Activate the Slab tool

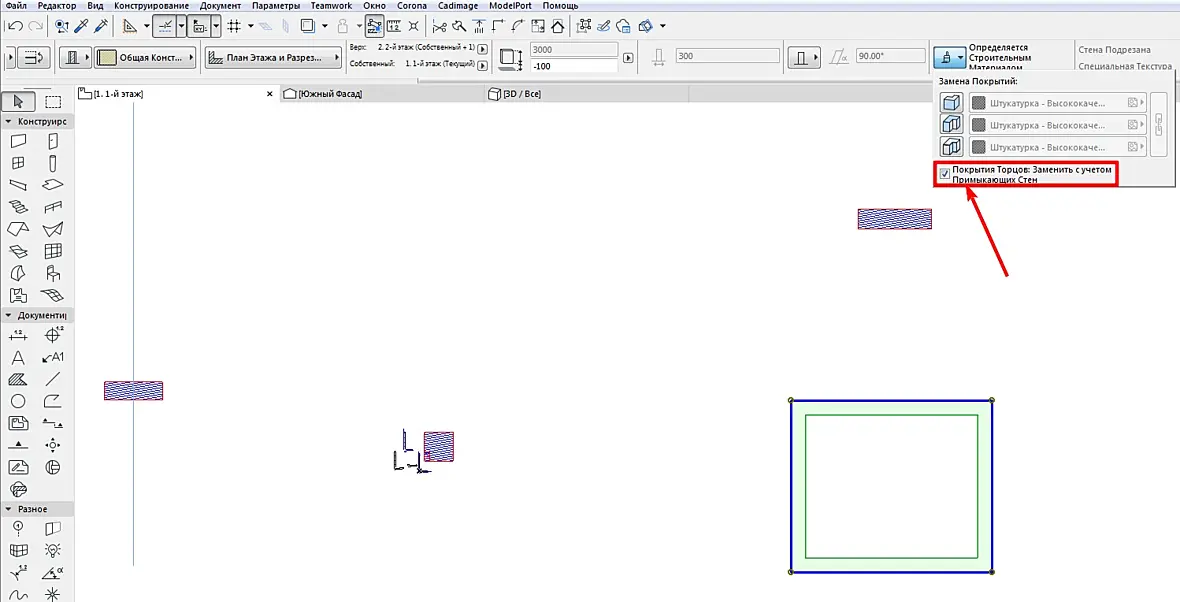(53, 184)
